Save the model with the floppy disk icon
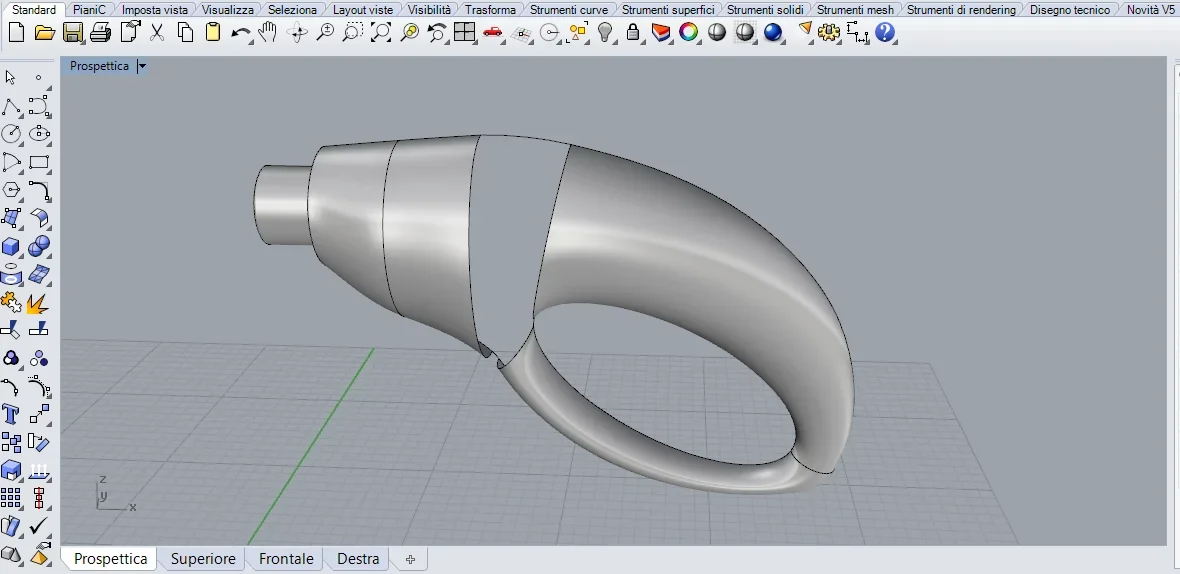 72,32
